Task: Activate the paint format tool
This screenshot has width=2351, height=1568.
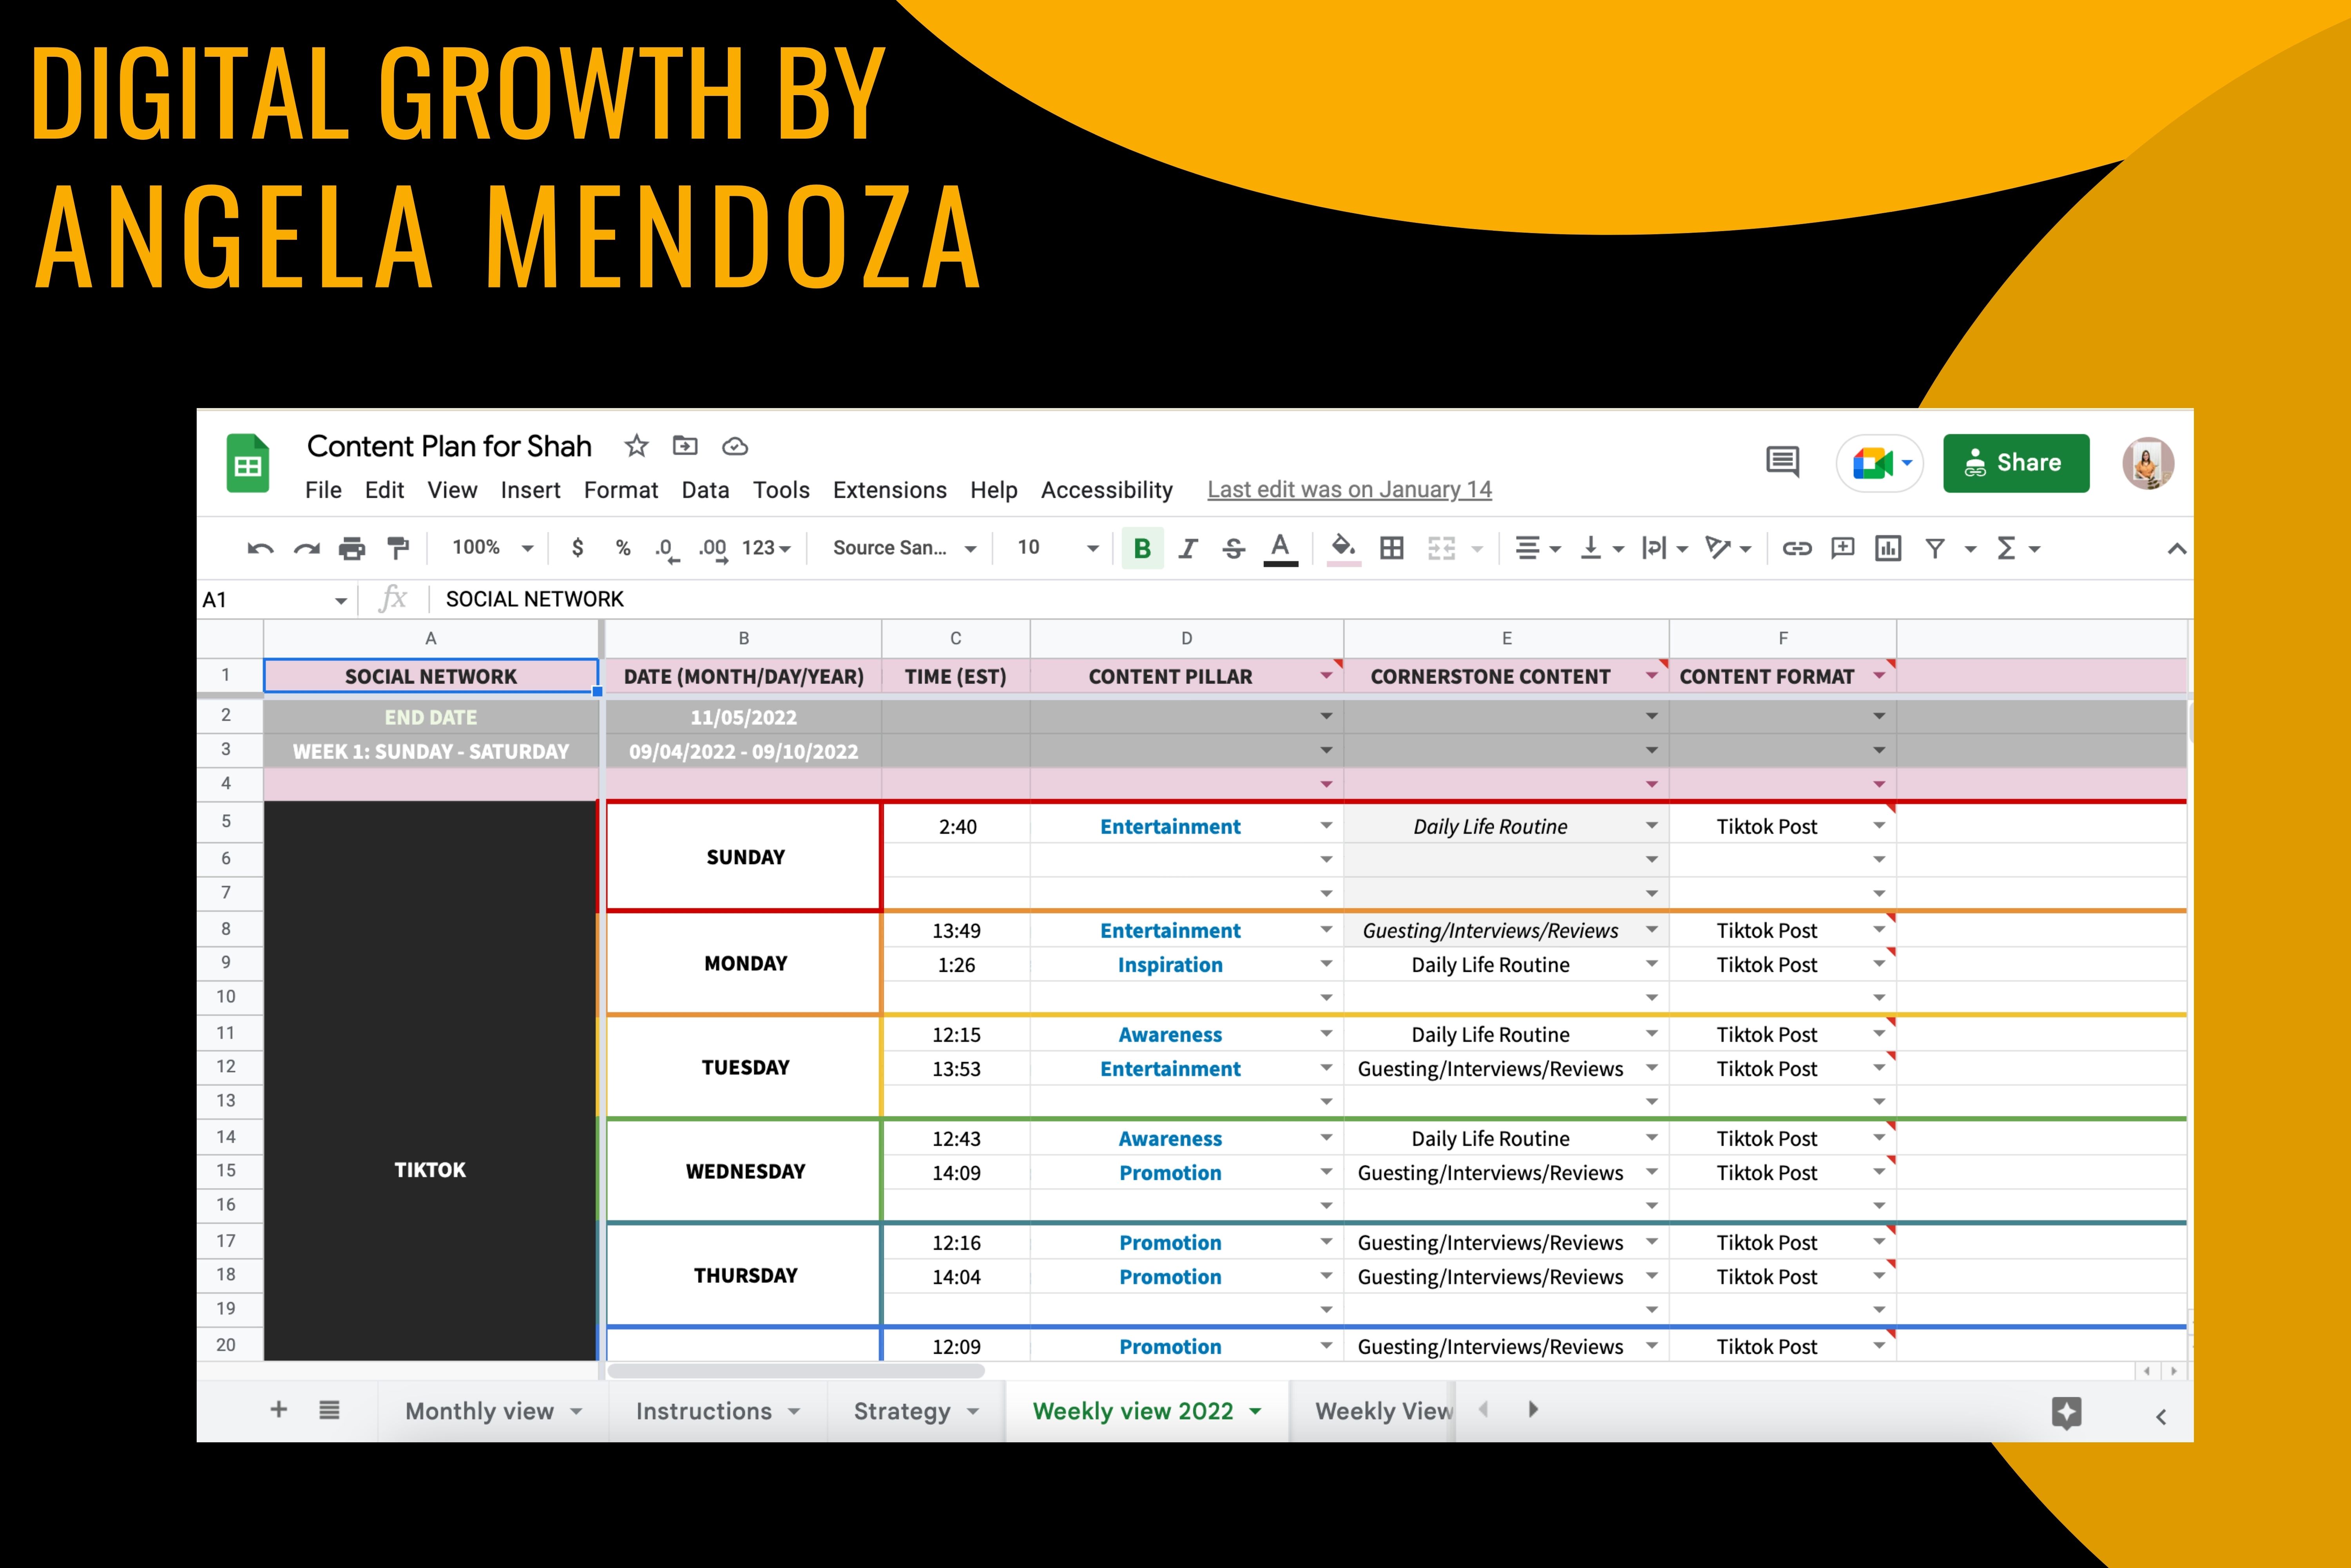Action: click(x=398, y=548)
